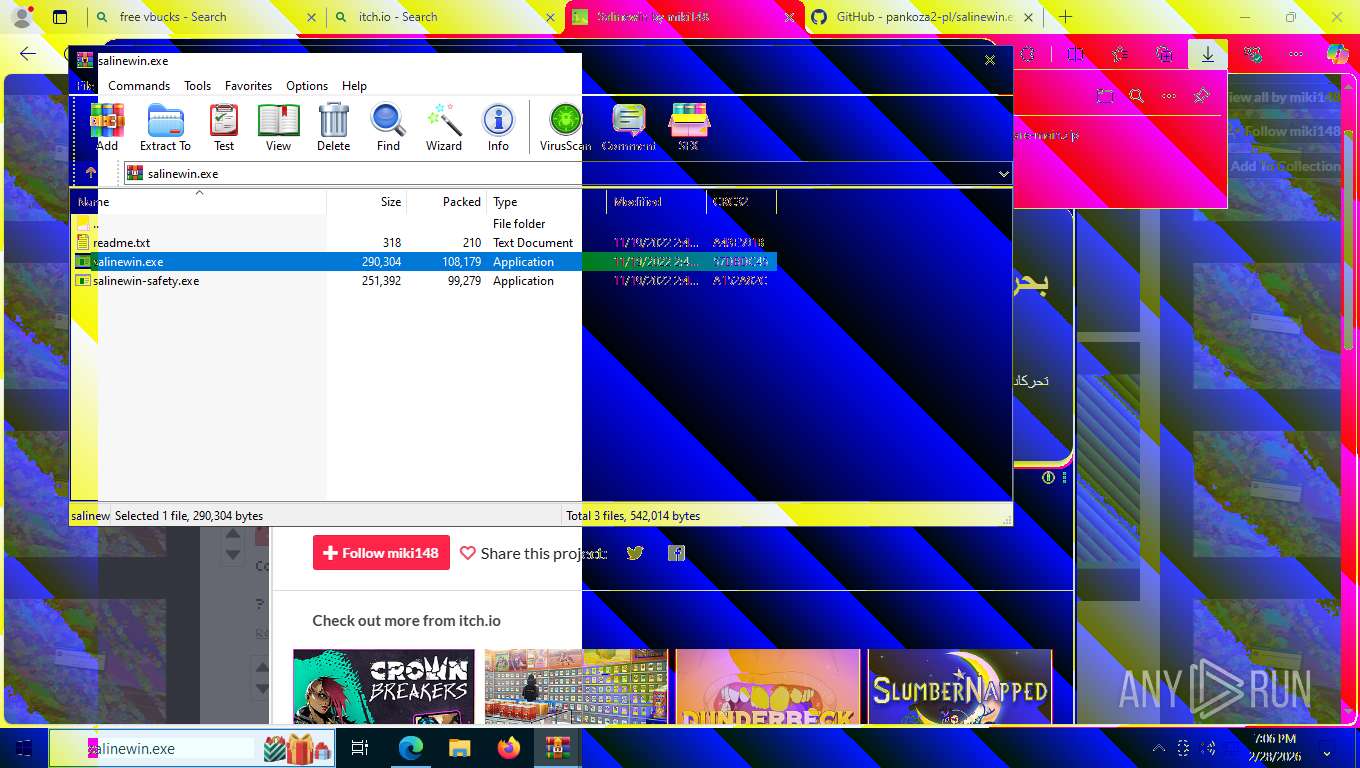Share project on Facebook icon
The image size is (1360, 768).
[x=677, y=553]
